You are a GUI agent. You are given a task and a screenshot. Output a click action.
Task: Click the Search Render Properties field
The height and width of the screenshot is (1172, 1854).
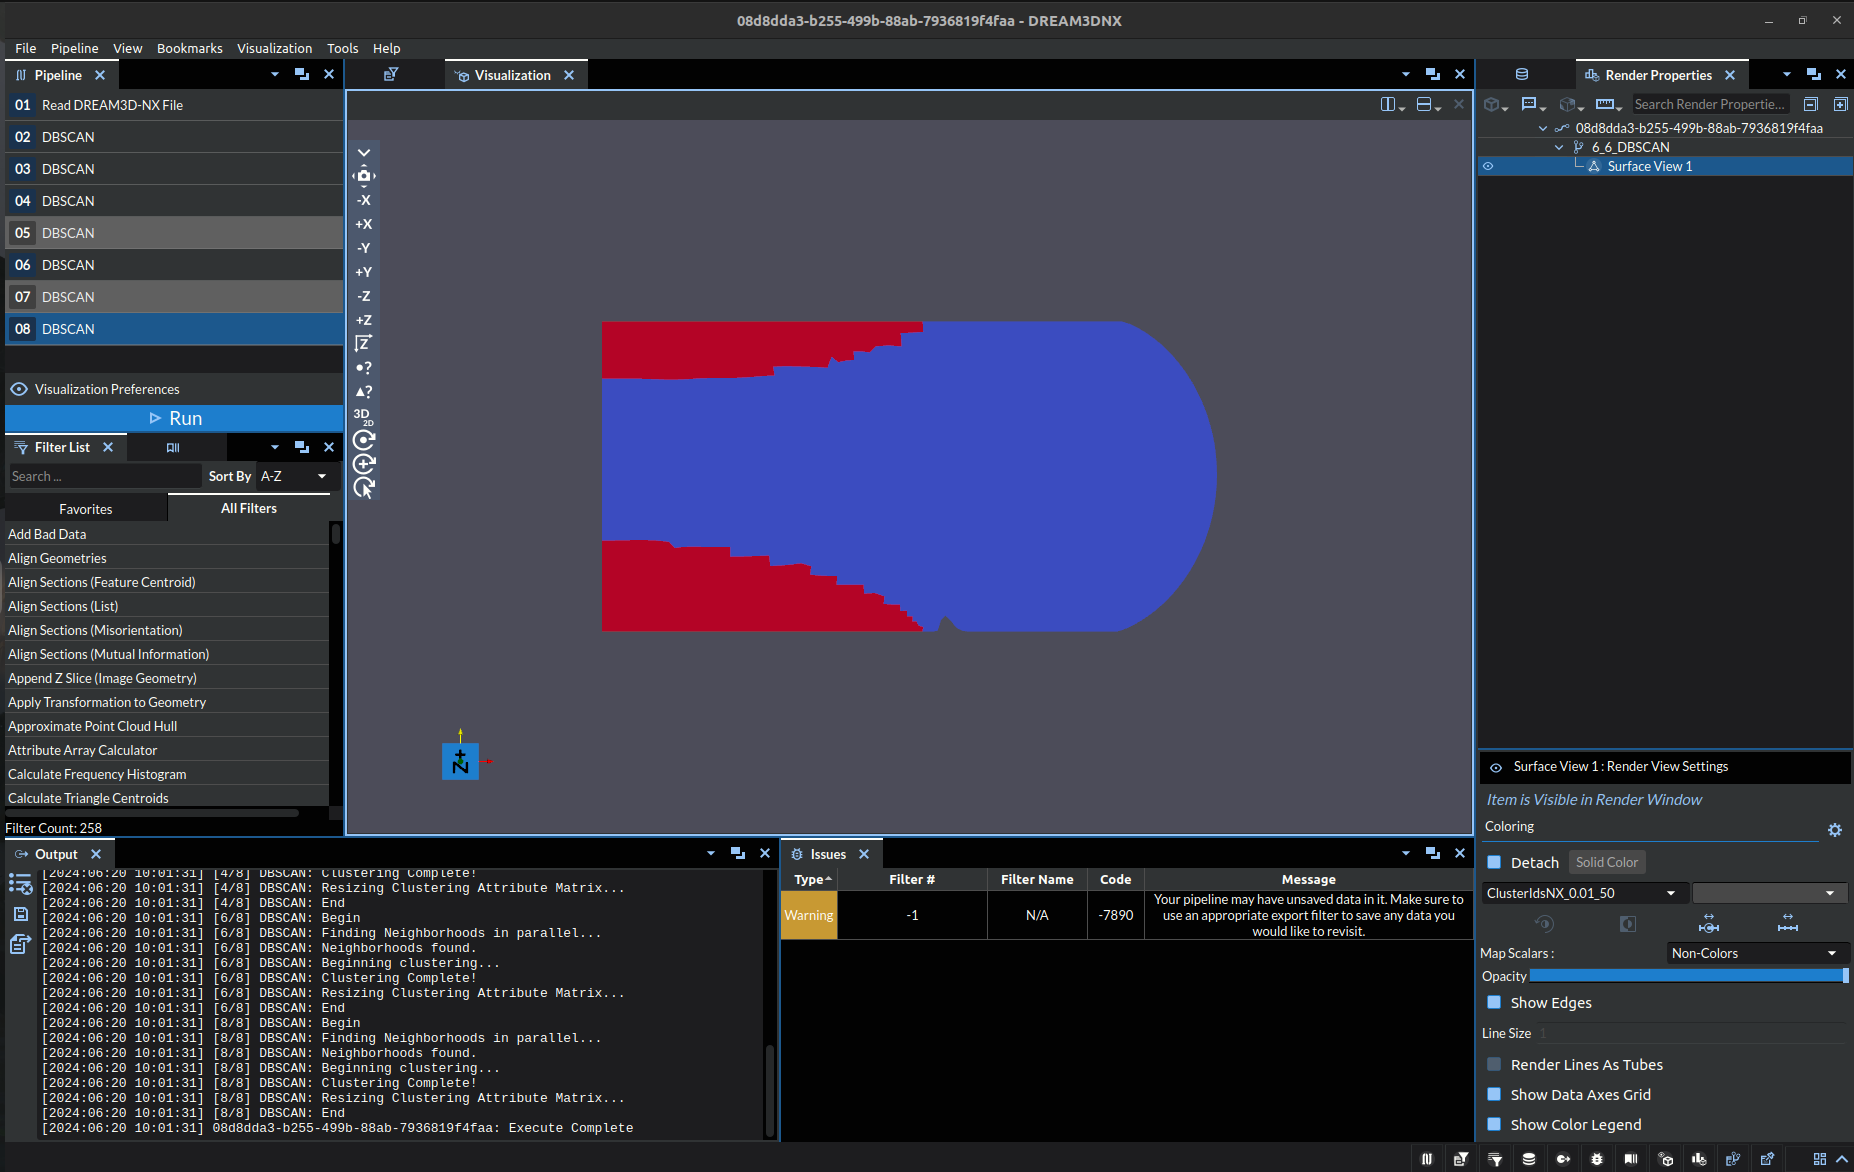[1712, 104]
